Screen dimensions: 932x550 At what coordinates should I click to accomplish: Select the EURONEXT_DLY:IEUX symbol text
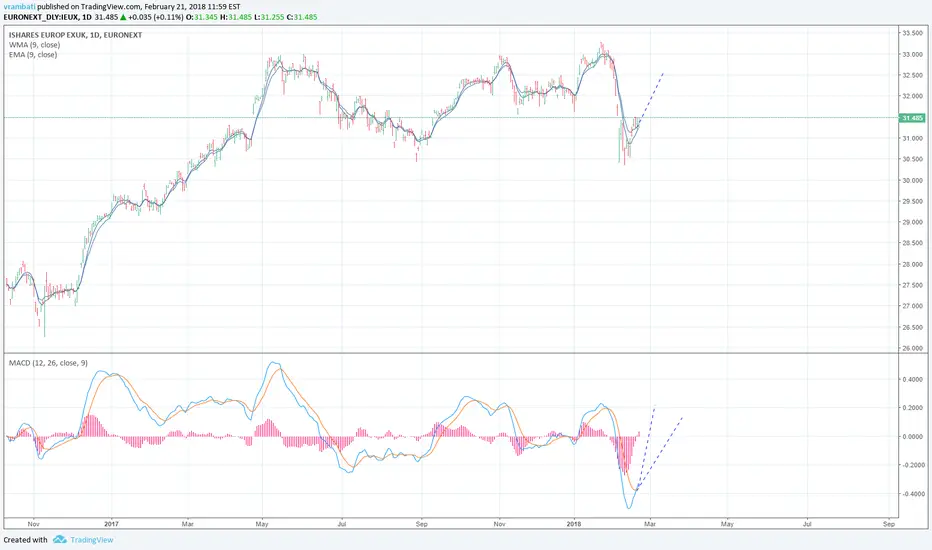tap(41, 17)
